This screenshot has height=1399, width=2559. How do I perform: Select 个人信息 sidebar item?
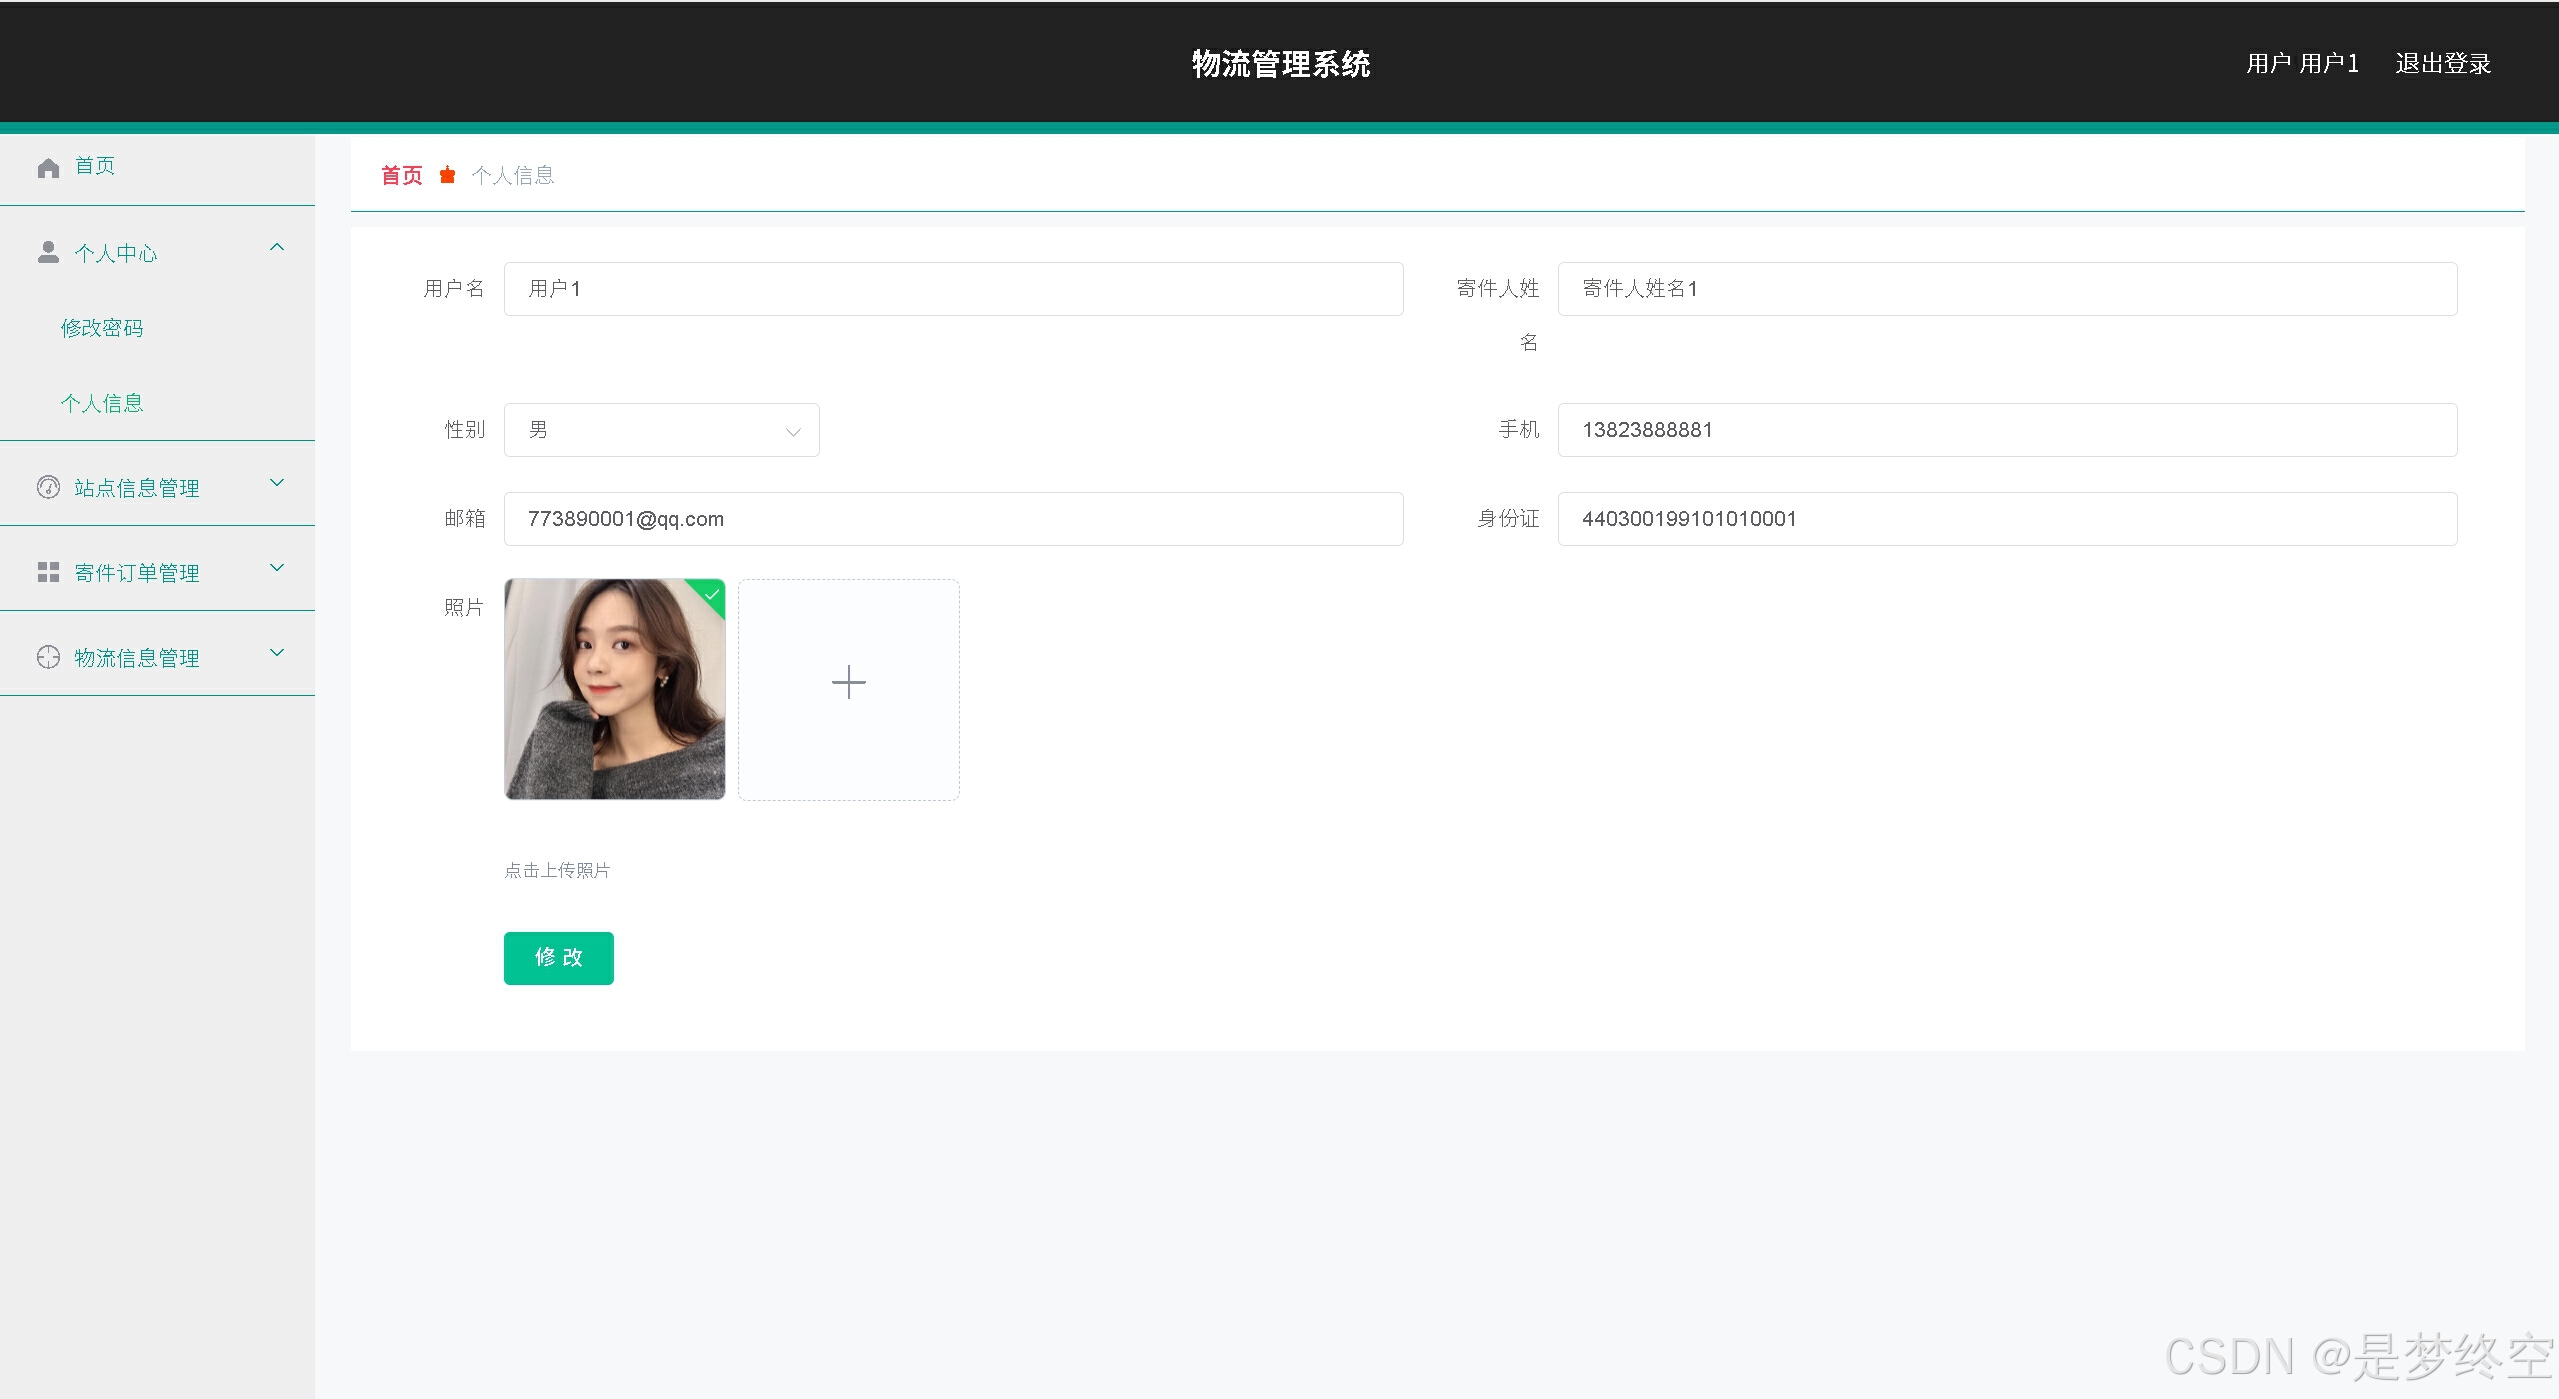[x=102, y=403]
